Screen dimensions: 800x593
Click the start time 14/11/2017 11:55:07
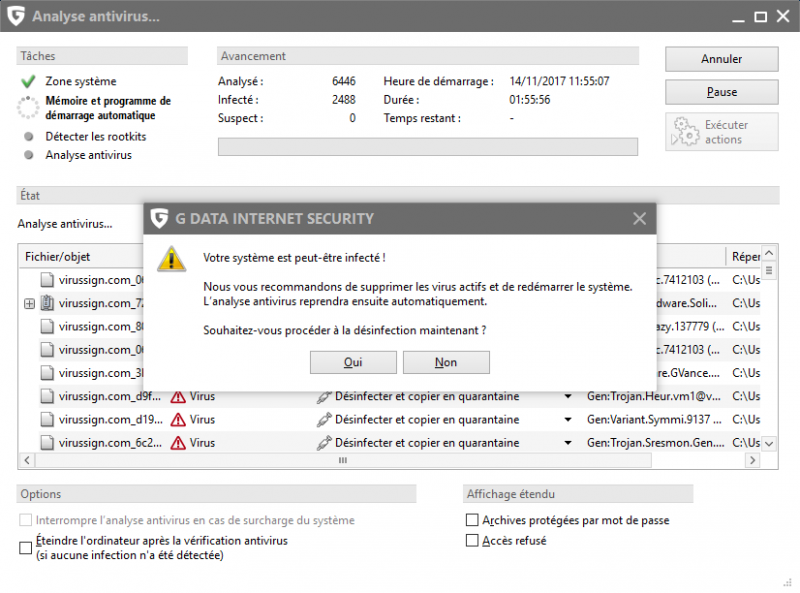coord(559,81)
